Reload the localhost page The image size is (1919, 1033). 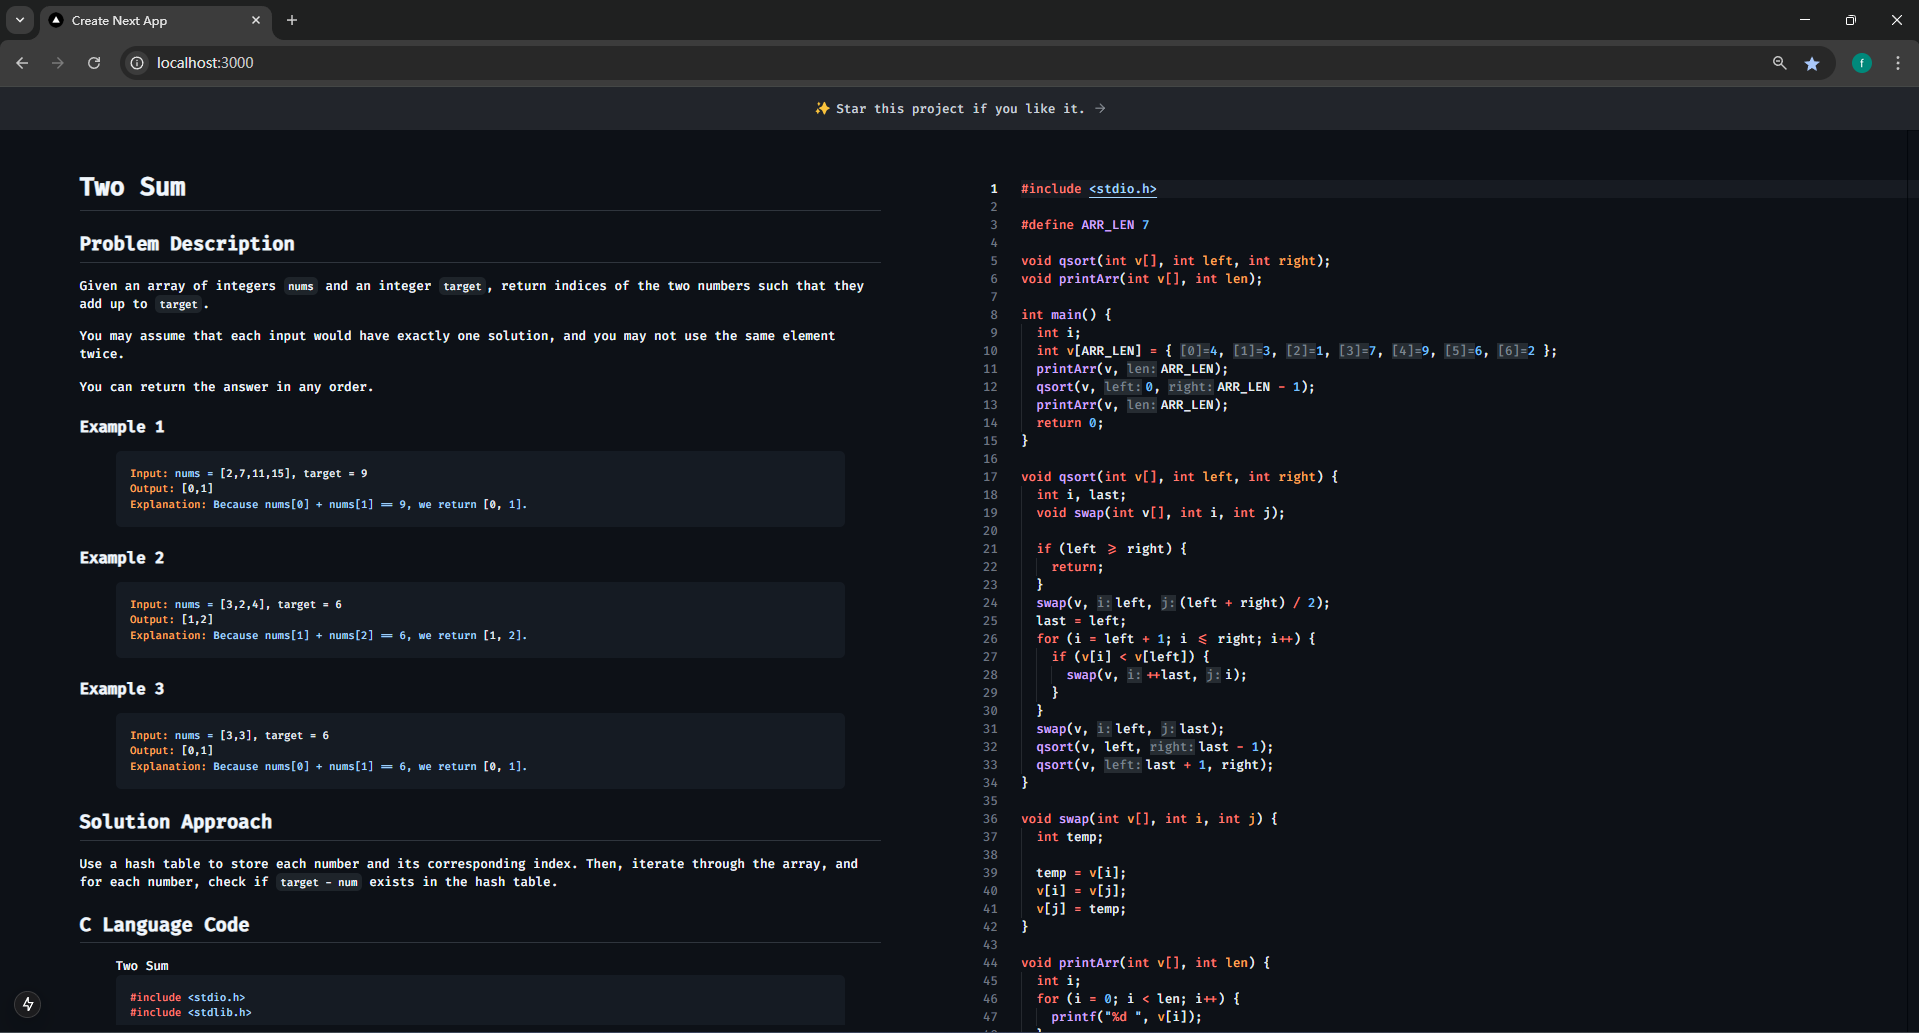coord(94,63)
